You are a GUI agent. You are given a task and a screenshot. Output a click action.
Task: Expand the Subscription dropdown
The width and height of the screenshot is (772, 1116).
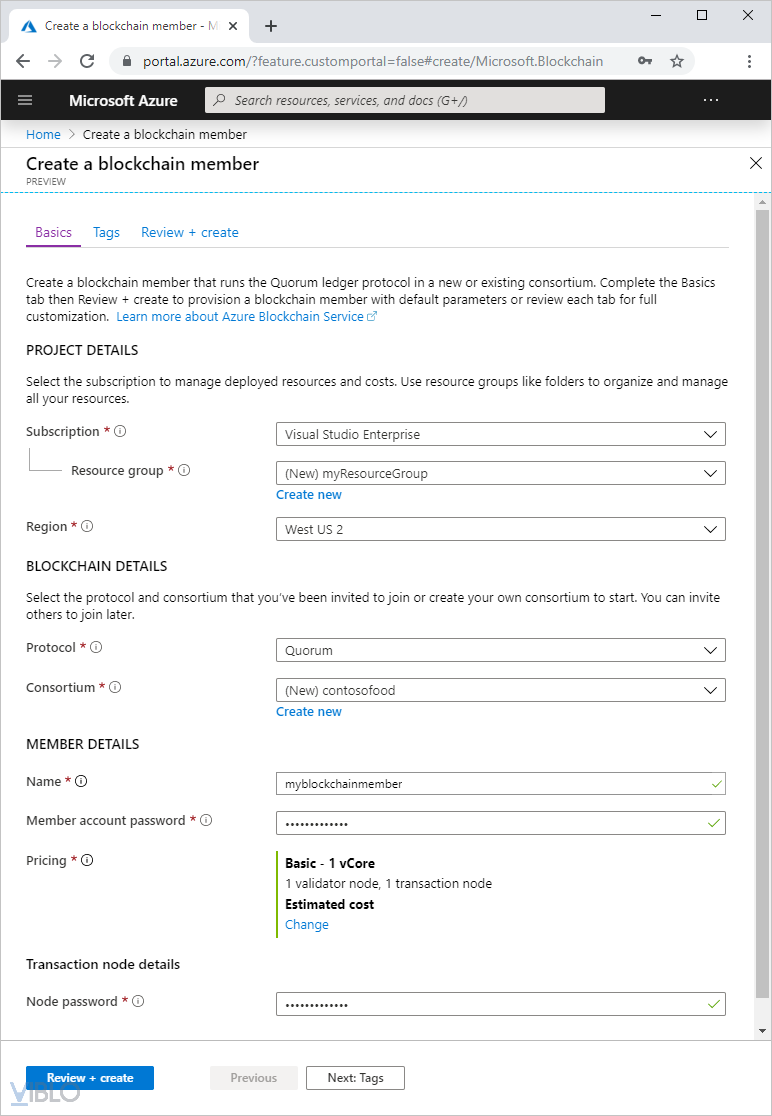(x=500, y=435)
